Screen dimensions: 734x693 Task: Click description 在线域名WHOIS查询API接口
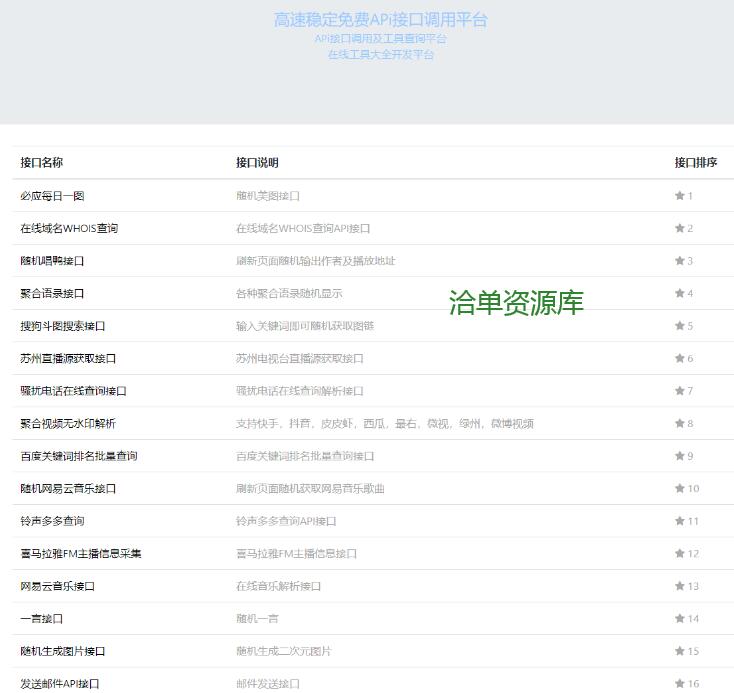point(303,229)
